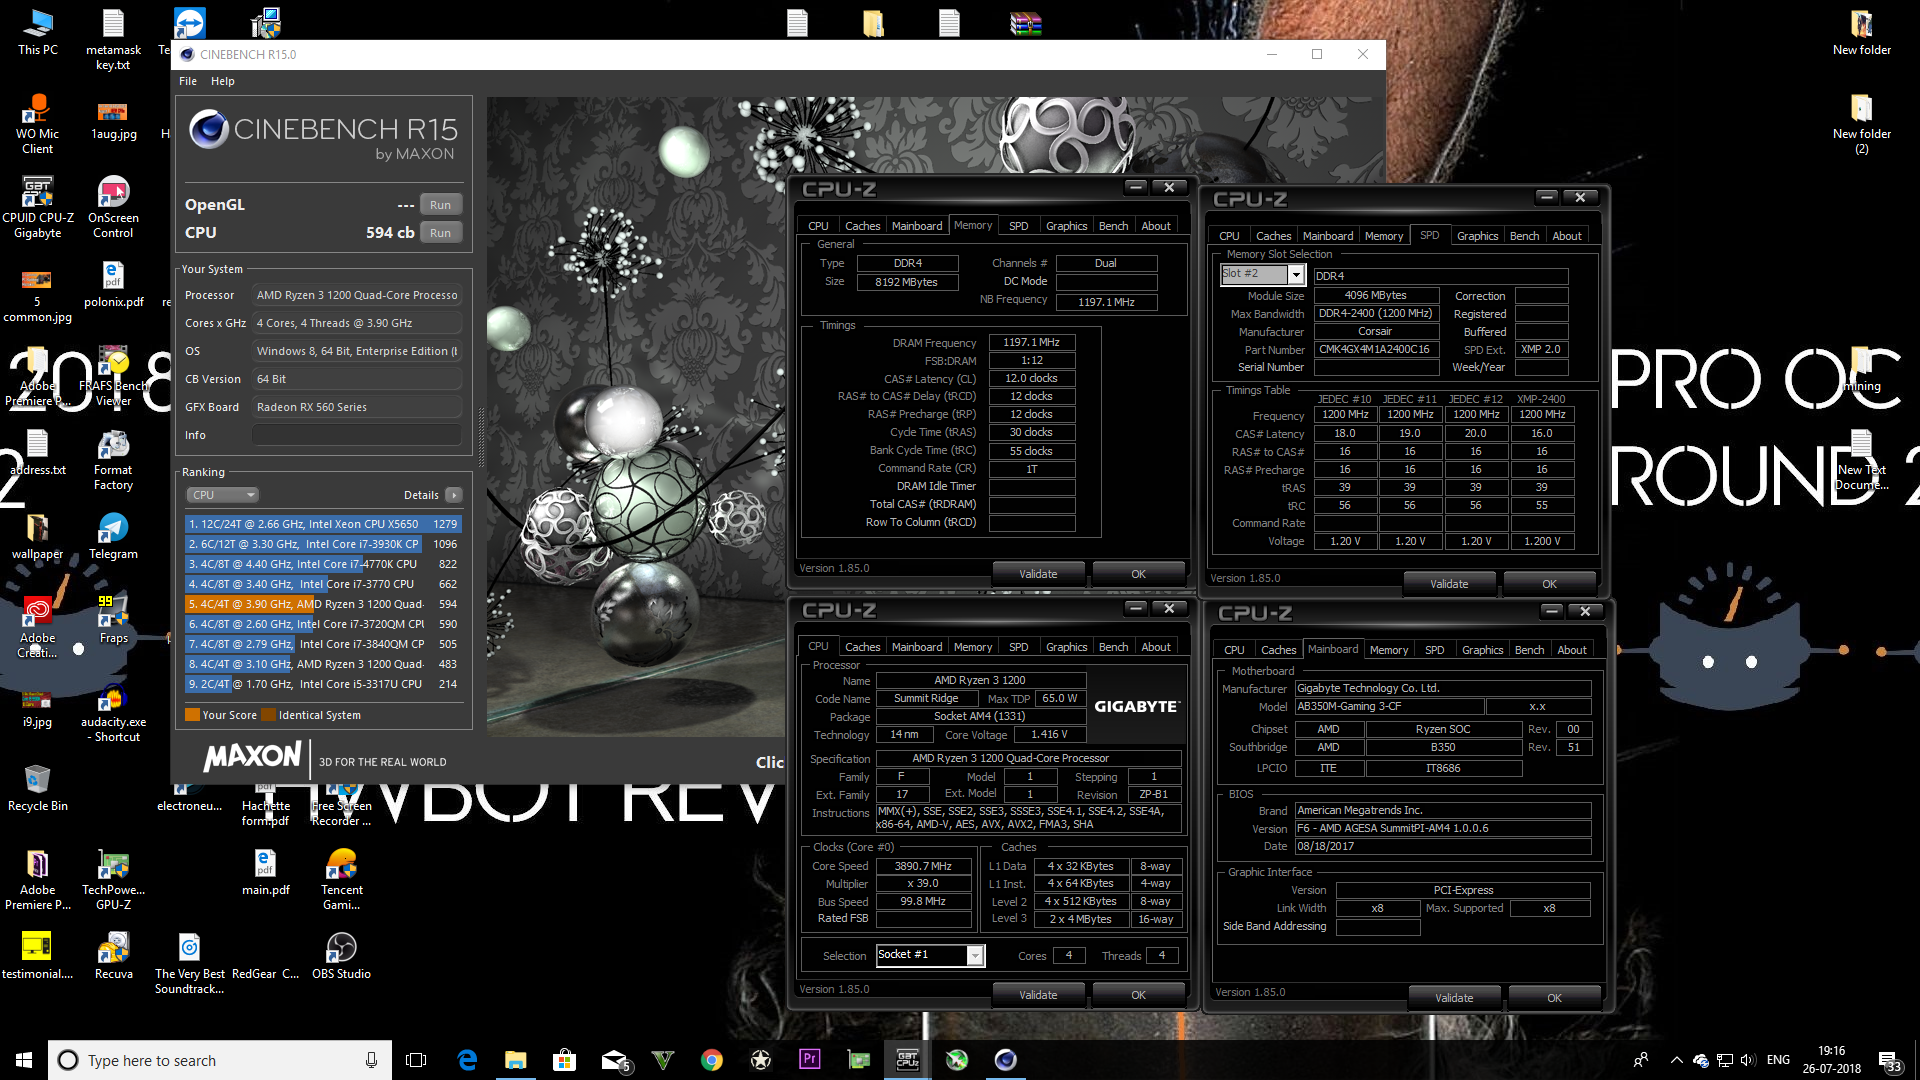Viewport: 1920px width, 1080px height.
Task: Open About tab in the CPU-Z SPD window
Action: [x=1567, y=236]
